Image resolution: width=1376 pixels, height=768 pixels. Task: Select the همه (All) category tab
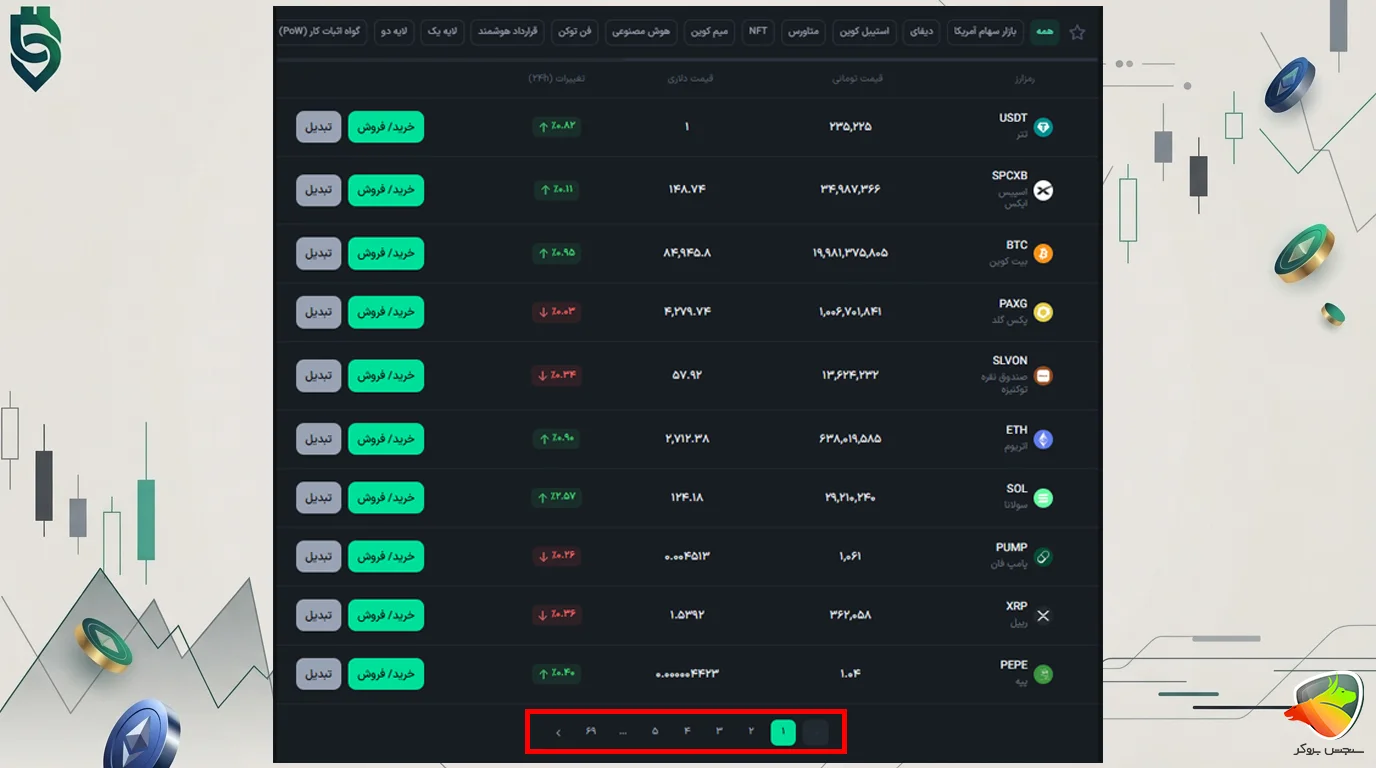pyautogui.click(x=1045, y=32)
